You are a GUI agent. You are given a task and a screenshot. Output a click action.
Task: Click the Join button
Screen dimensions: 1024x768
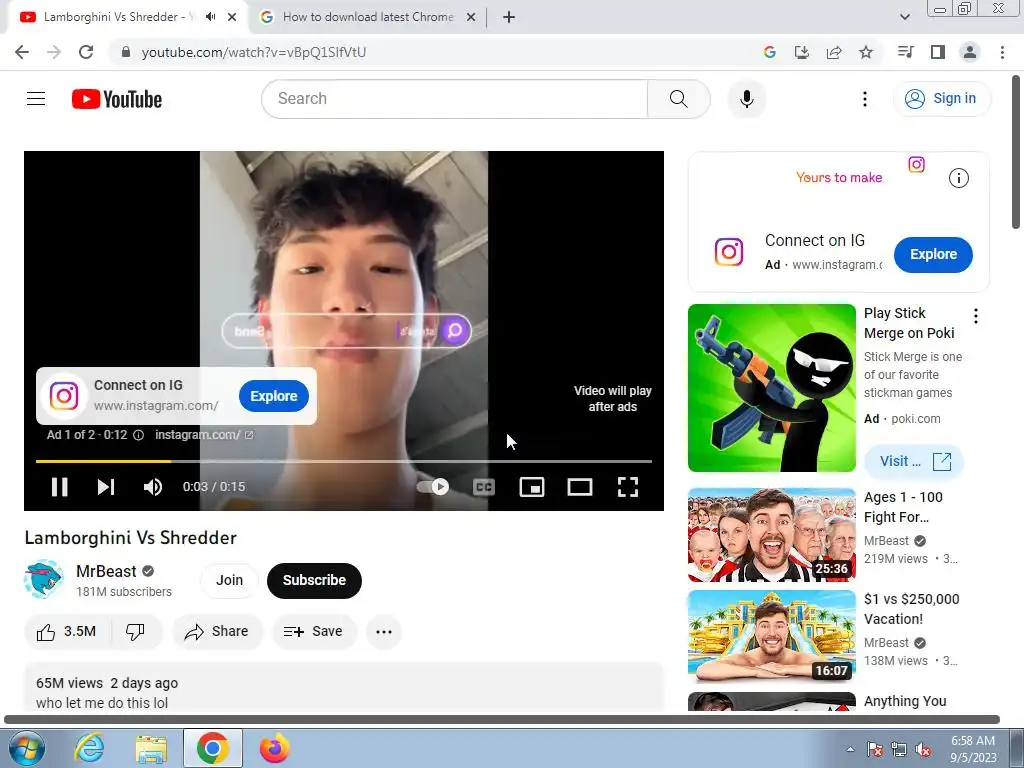(x=229, y=580)
